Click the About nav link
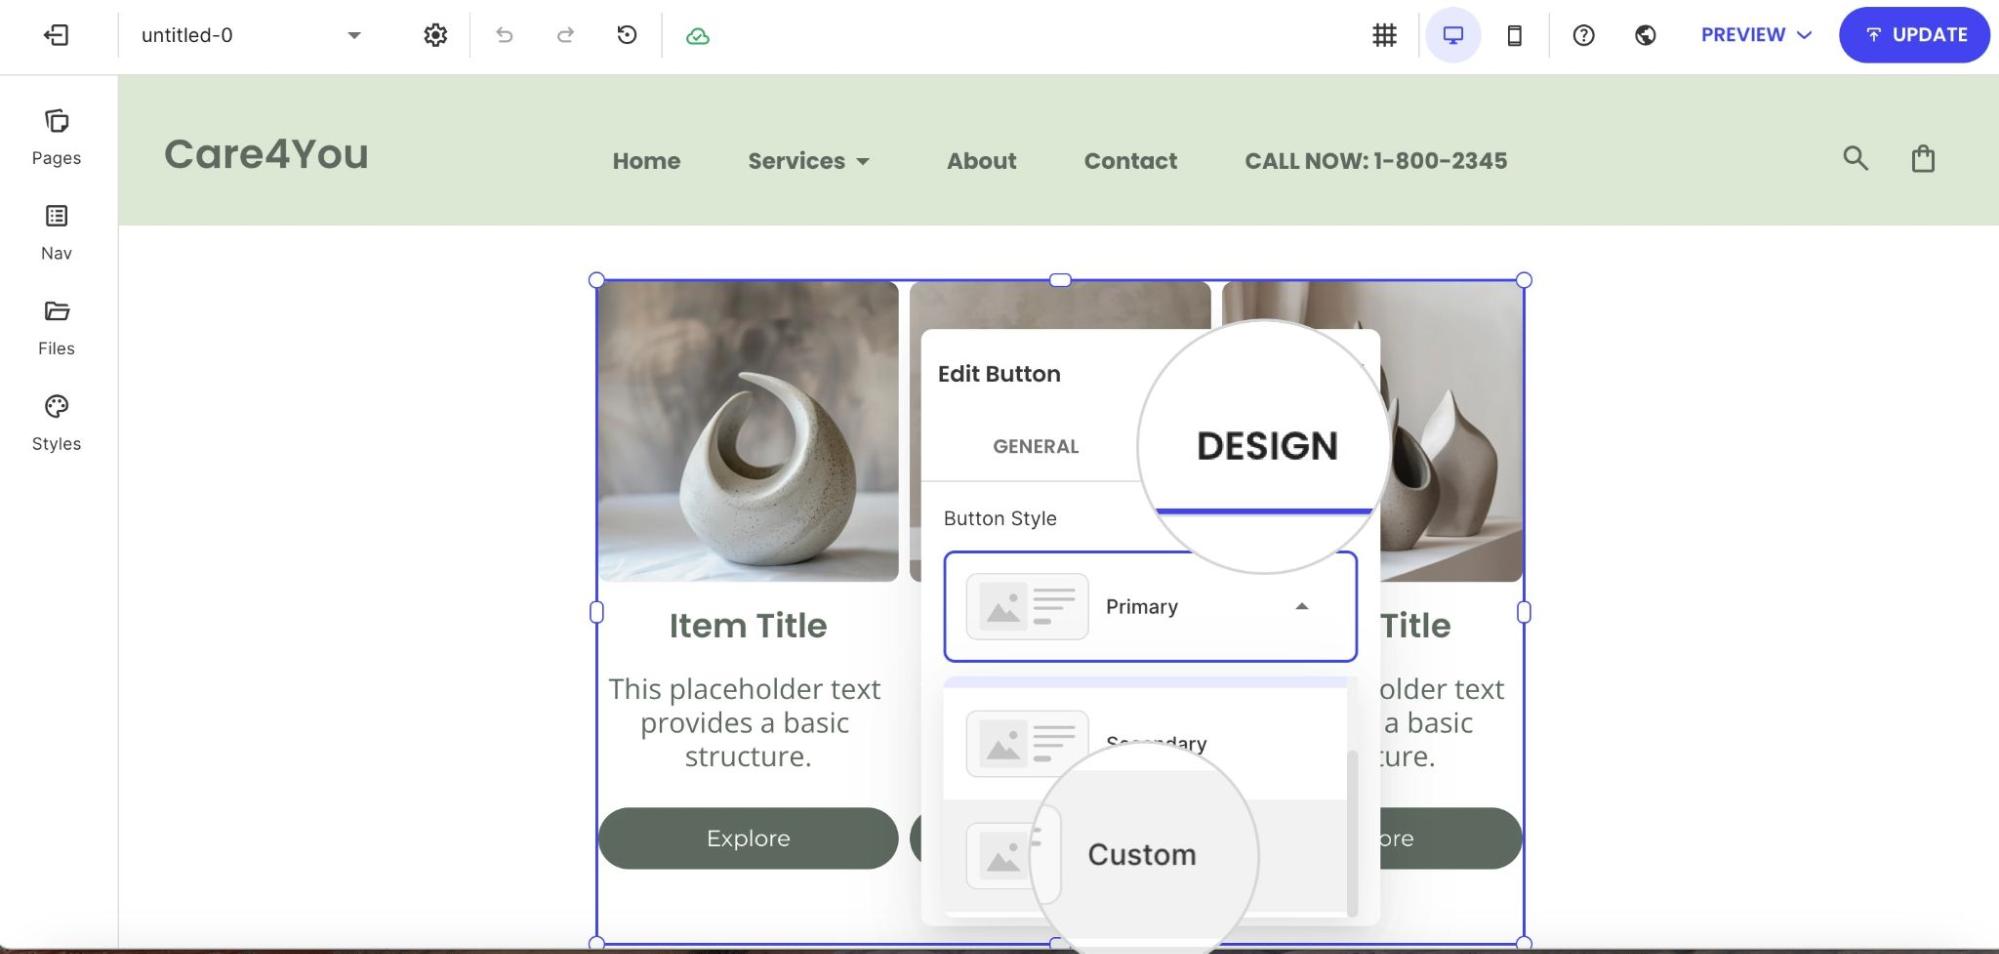This screenshot has width=1999, height=954. click(x=981, y=161)
